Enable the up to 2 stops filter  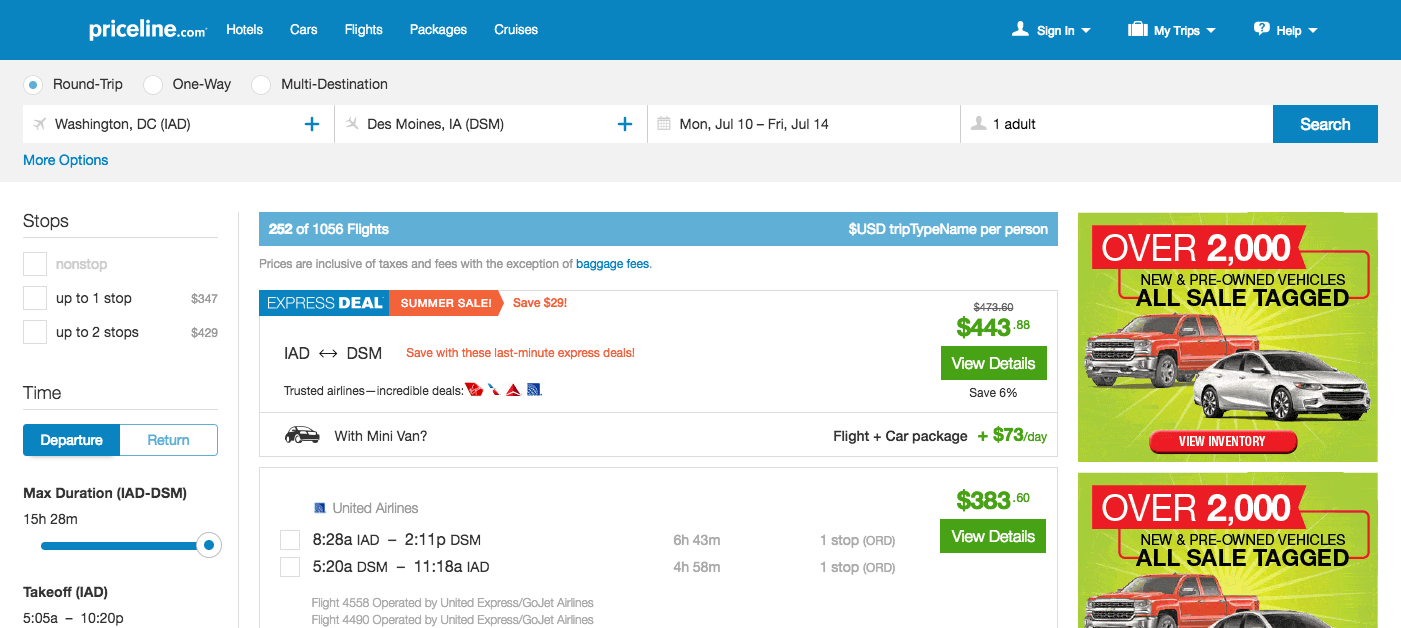[x=35, y=332]
